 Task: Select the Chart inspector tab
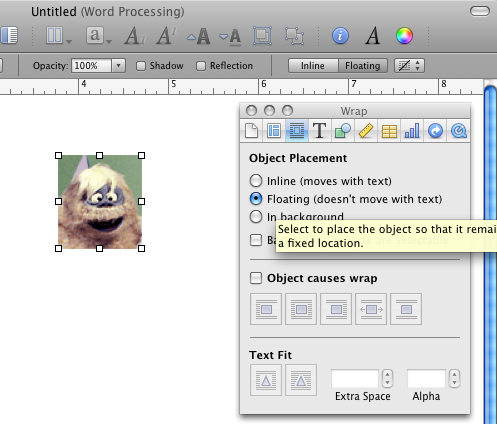pos(412,130)
